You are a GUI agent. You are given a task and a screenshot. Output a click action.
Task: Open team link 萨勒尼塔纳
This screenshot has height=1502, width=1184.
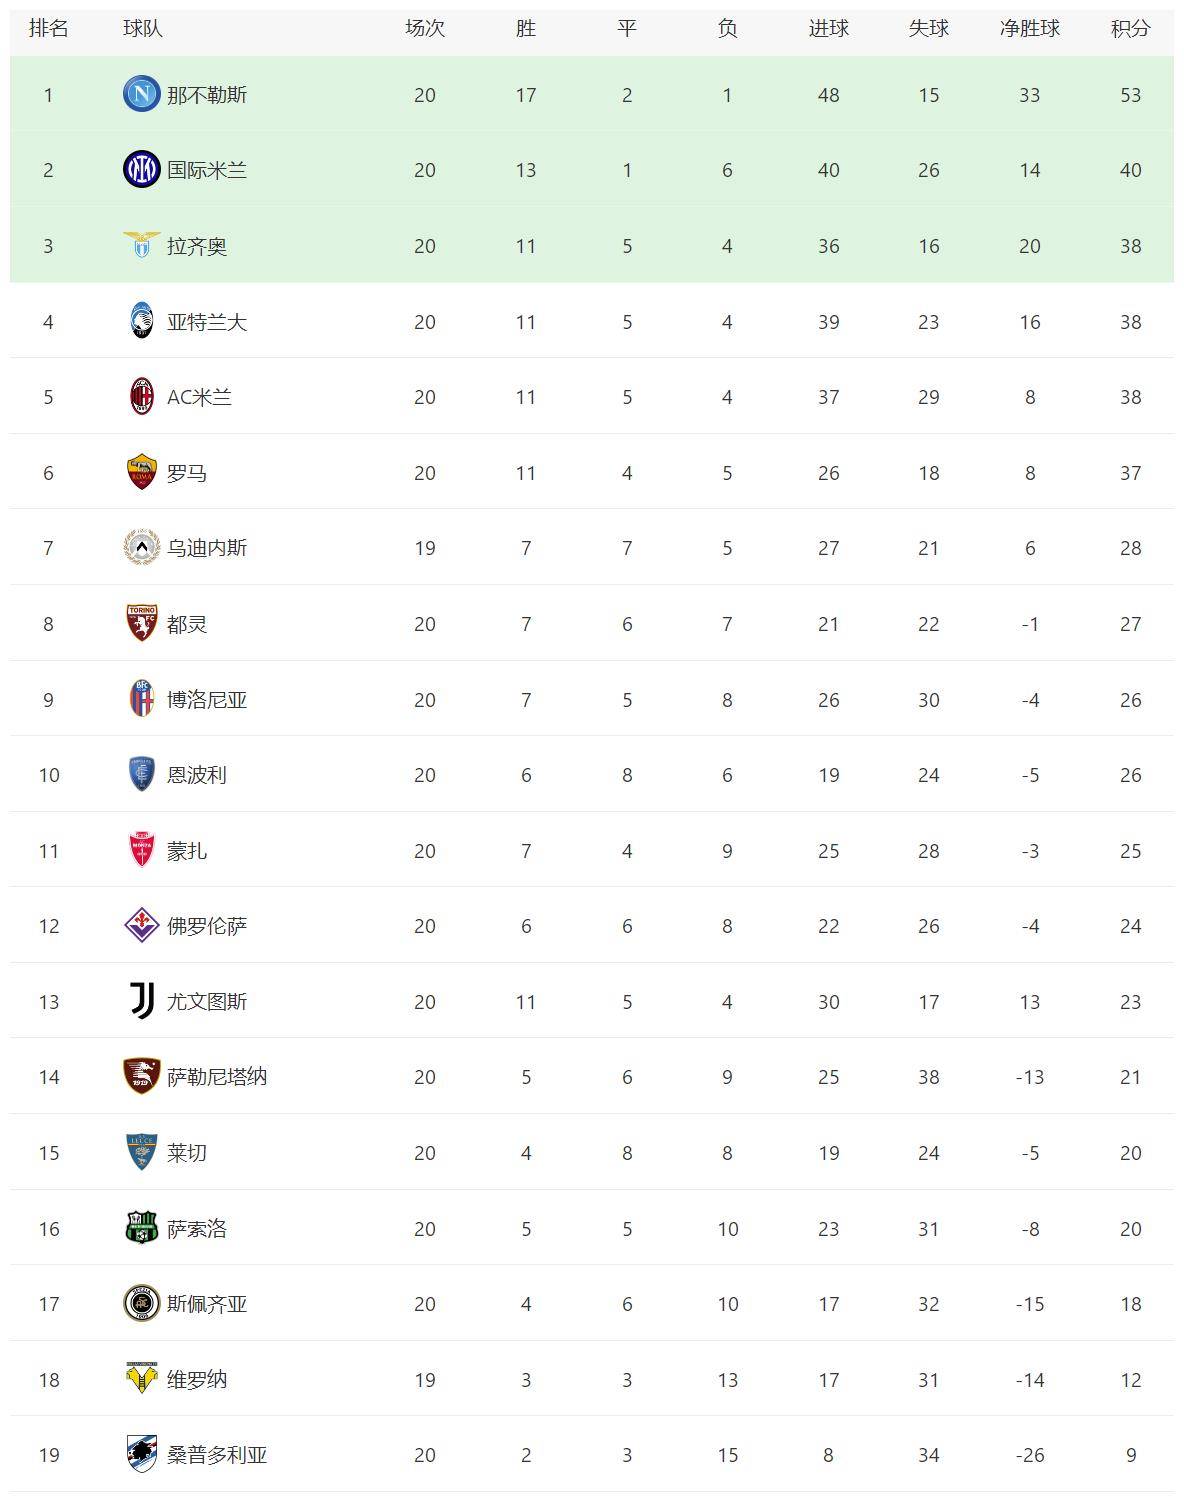[217, 1077]
